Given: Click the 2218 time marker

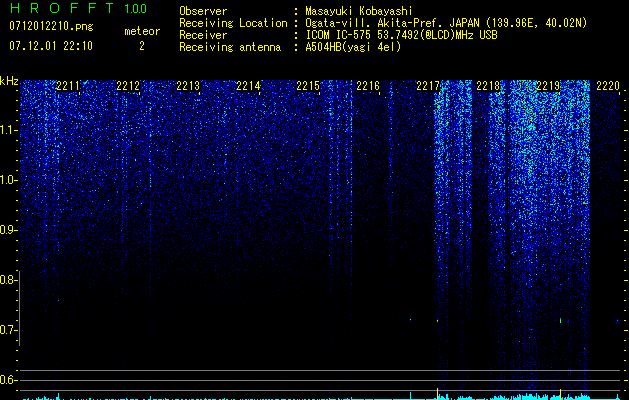Looking at the screenshot, I should 488,86.
